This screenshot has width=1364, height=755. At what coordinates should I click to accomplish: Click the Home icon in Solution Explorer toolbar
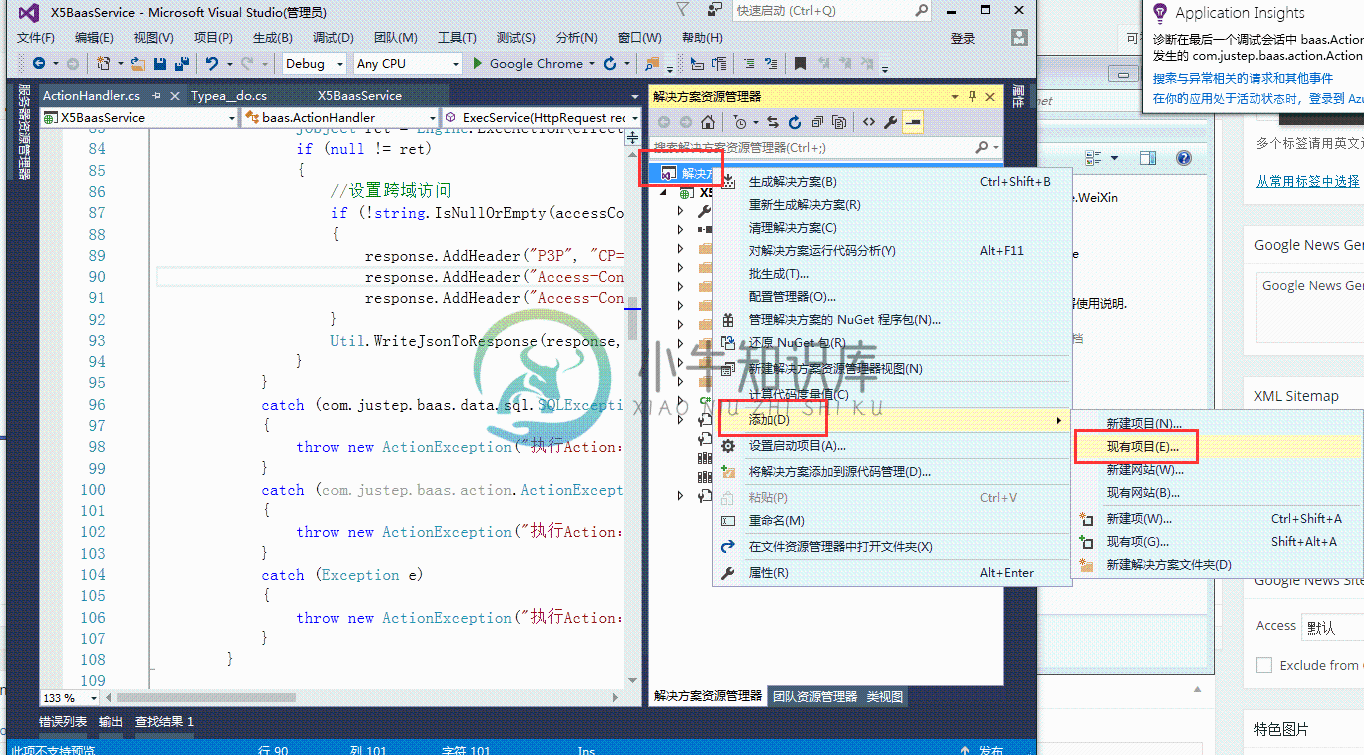click(x=708, y=122)
